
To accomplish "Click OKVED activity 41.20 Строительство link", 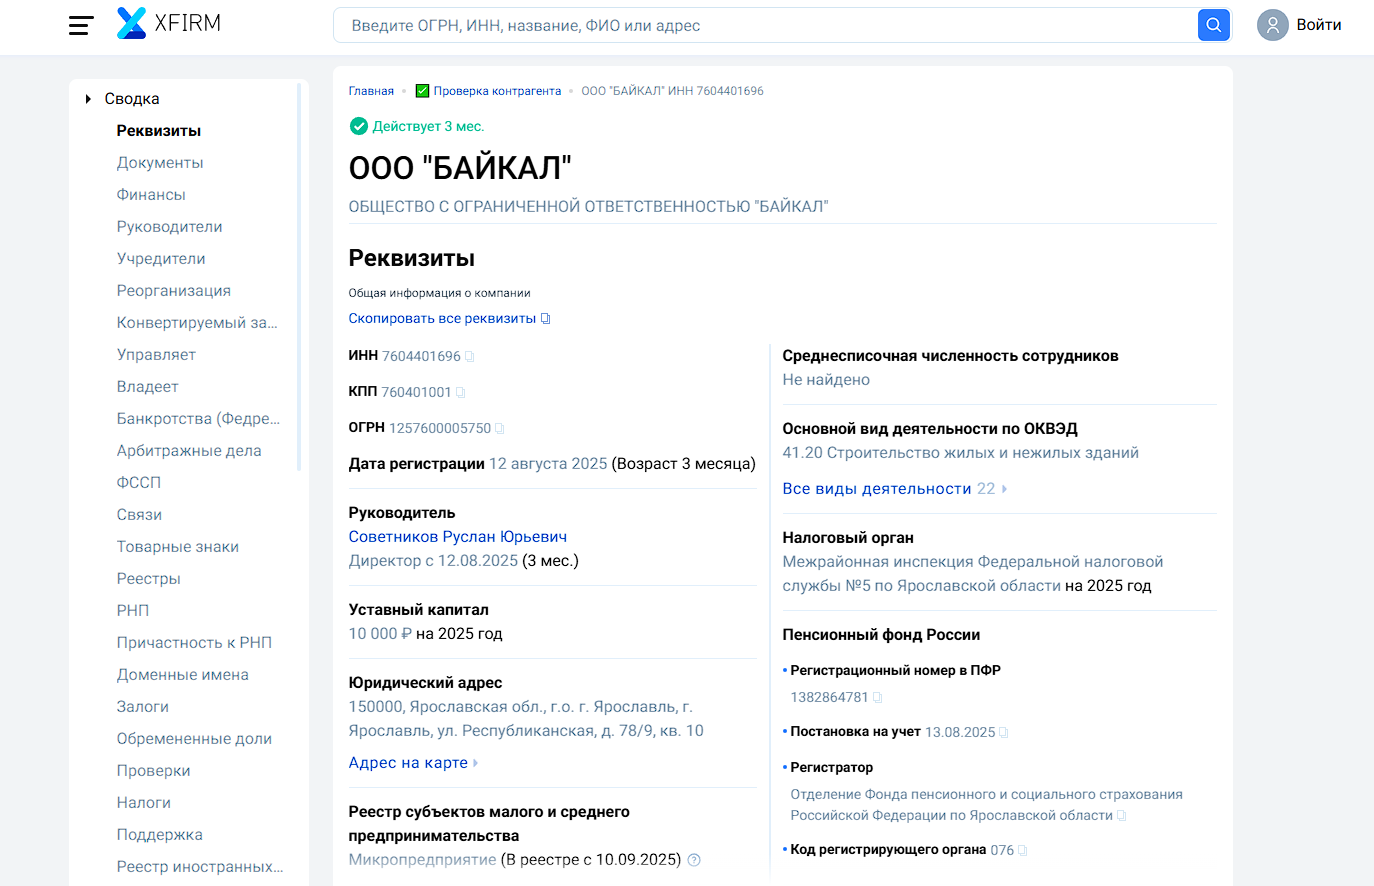I will pyautogui.click(x=960, y=453).
